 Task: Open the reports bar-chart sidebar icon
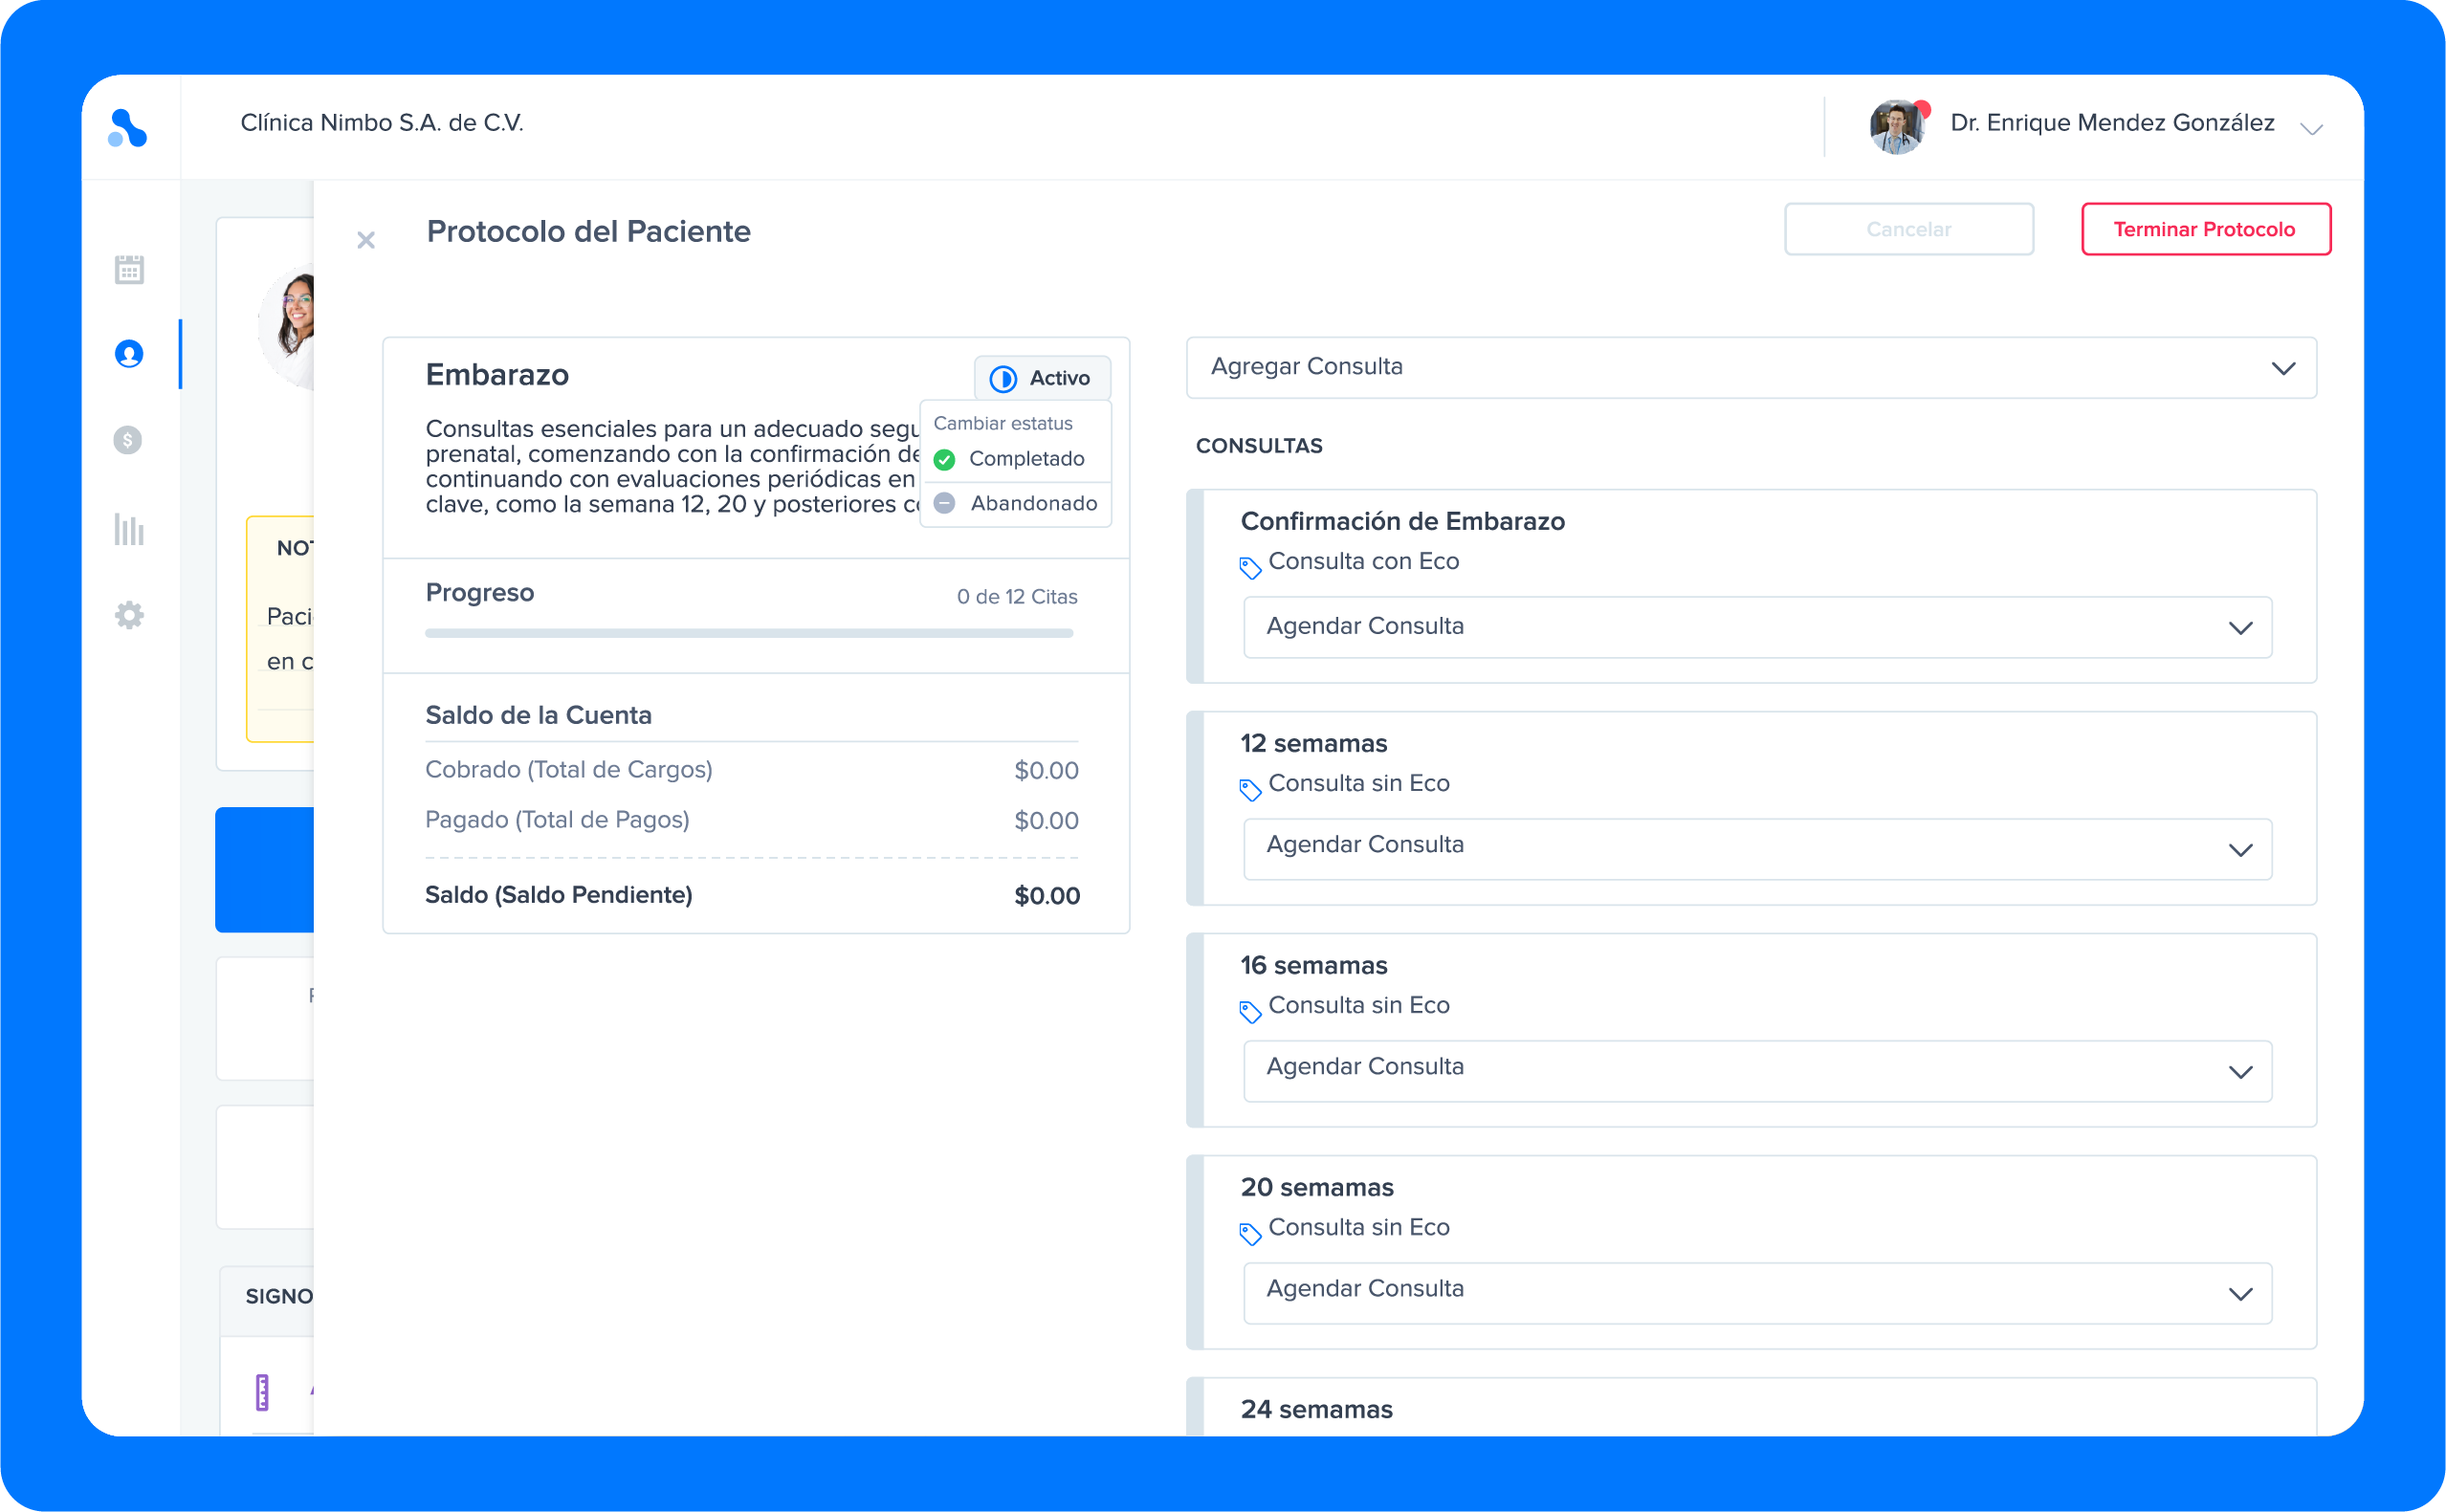click(x=129, y=529)
